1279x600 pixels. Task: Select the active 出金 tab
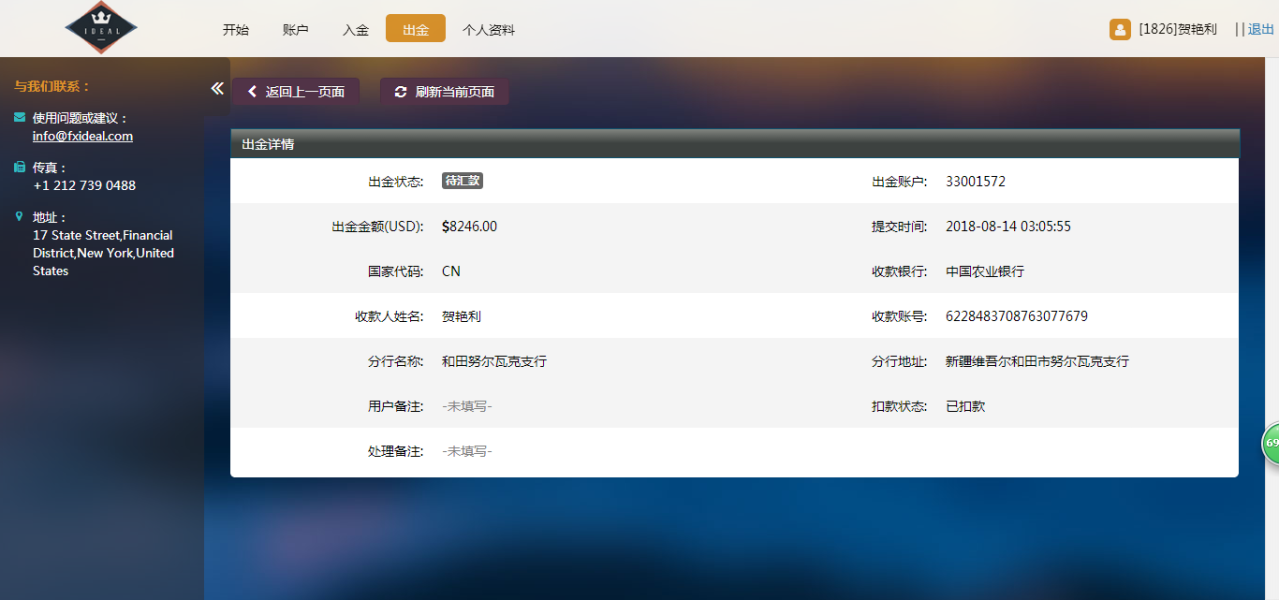point(416,29)
